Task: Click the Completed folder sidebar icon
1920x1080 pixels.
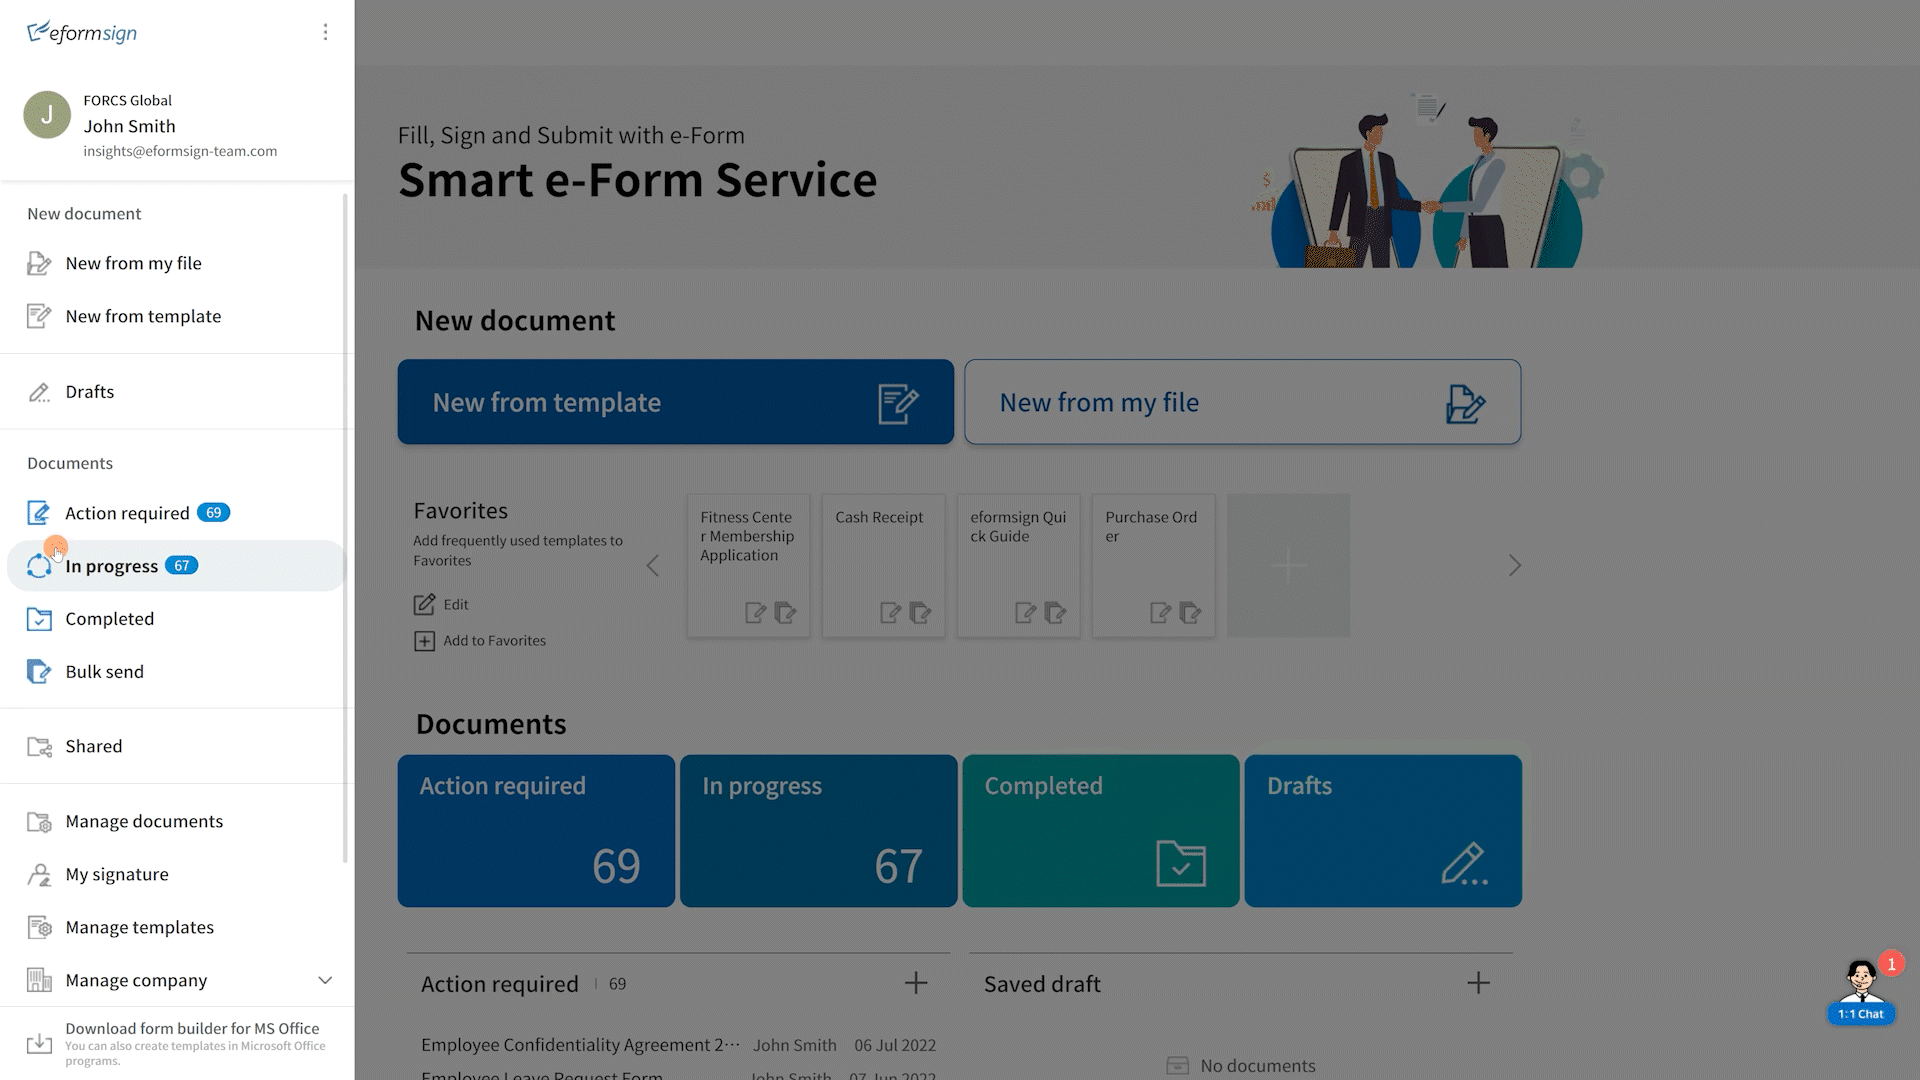Action: tap(39, 619)
